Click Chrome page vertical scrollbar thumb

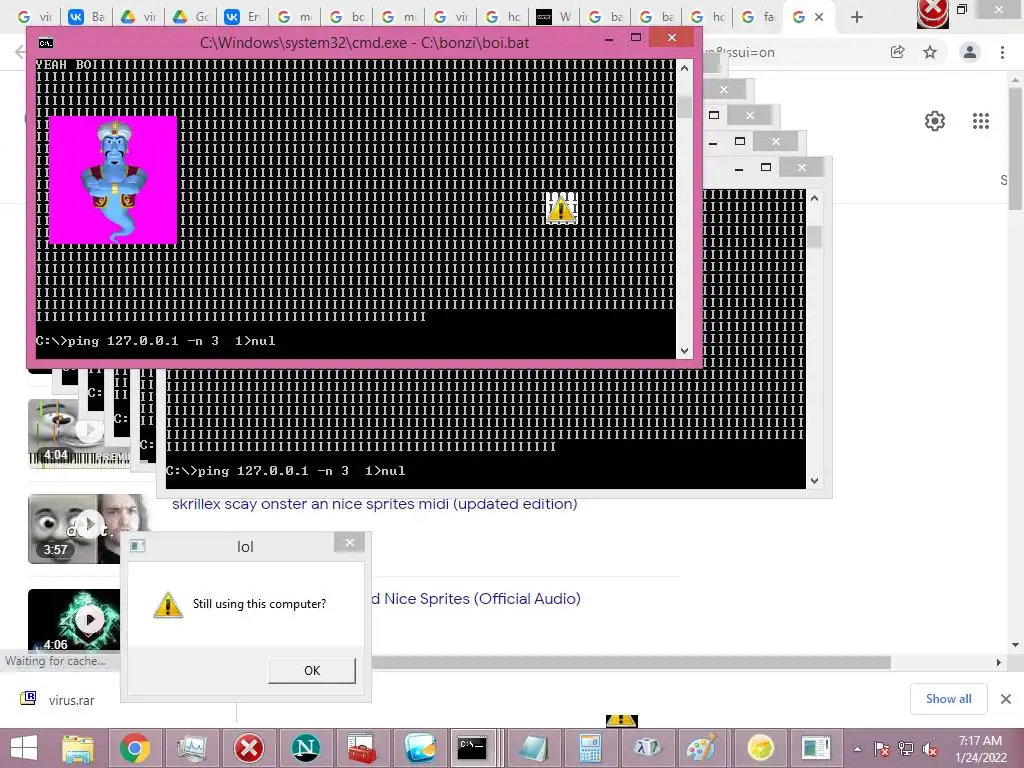[1015, 150]
